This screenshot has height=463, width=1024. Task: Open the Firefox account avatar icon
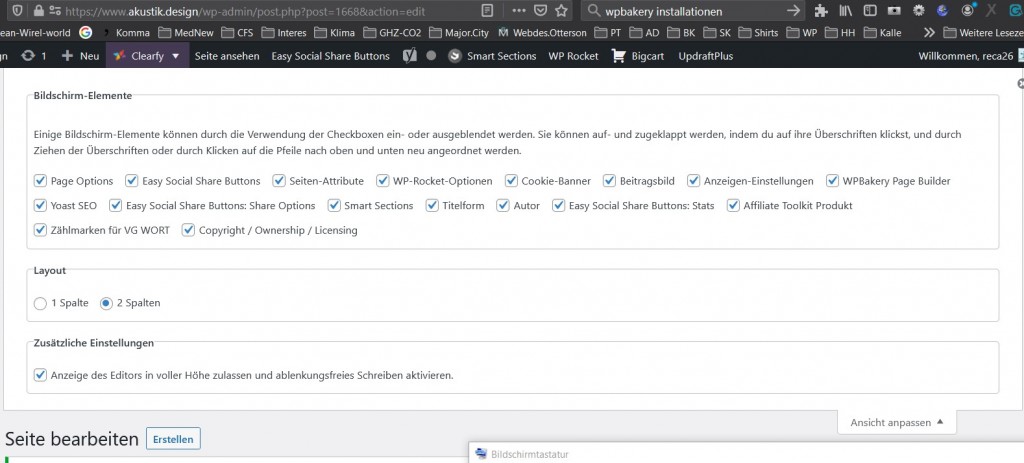pyautogui.click(x=968, y=10)
